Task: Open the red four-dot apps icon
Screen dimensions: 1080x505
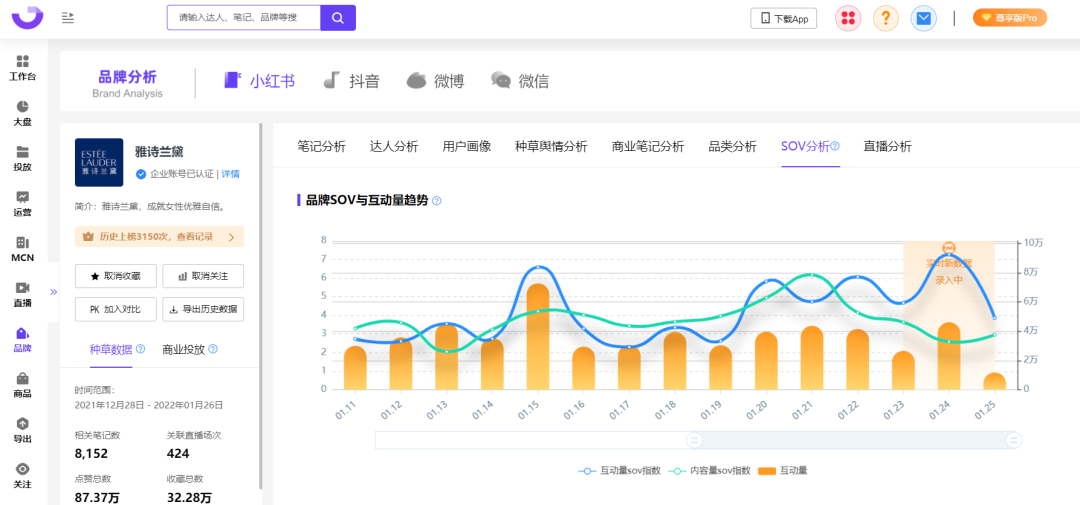Action: [848, 19]
